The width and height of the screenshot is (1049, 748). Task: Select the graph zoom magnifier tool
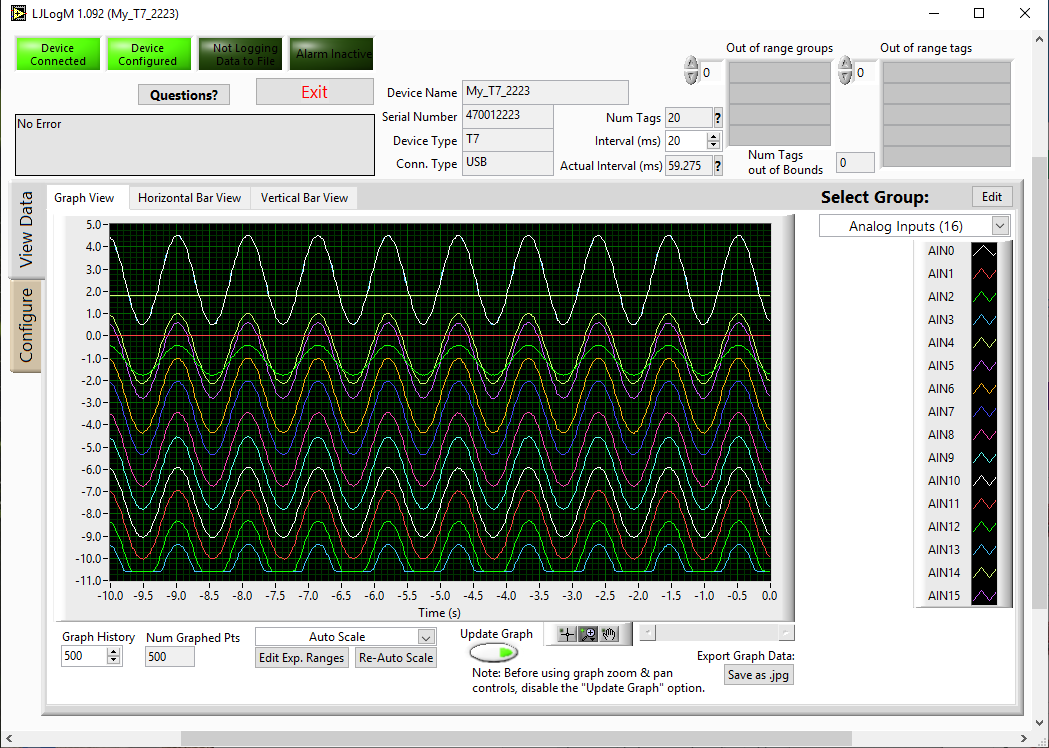click(587, 633)
